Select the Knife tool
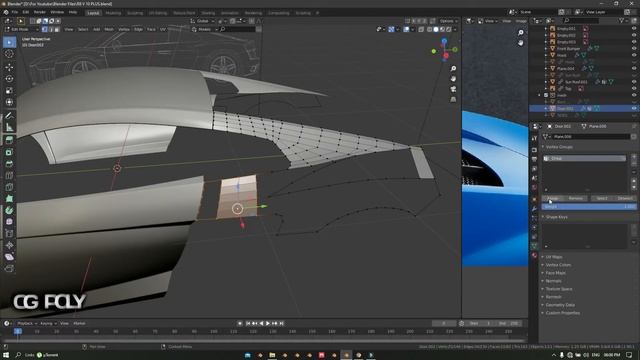Image resolution: width=640 pixels, height=360 pixels. 9,187
